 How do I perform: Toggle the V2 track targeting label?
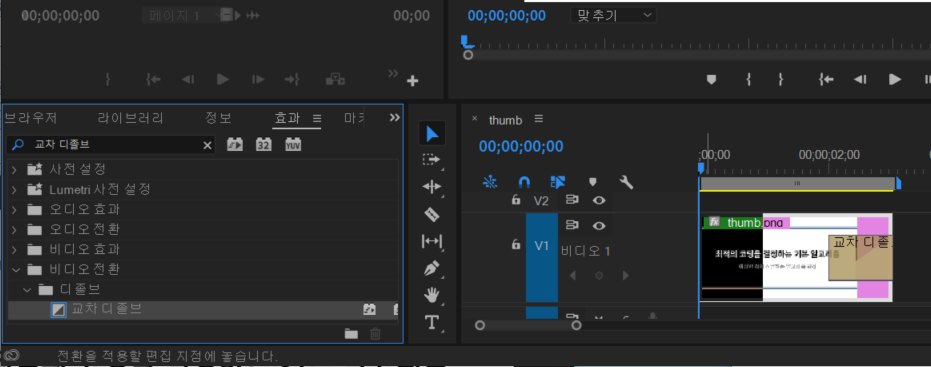click(542, 201)
